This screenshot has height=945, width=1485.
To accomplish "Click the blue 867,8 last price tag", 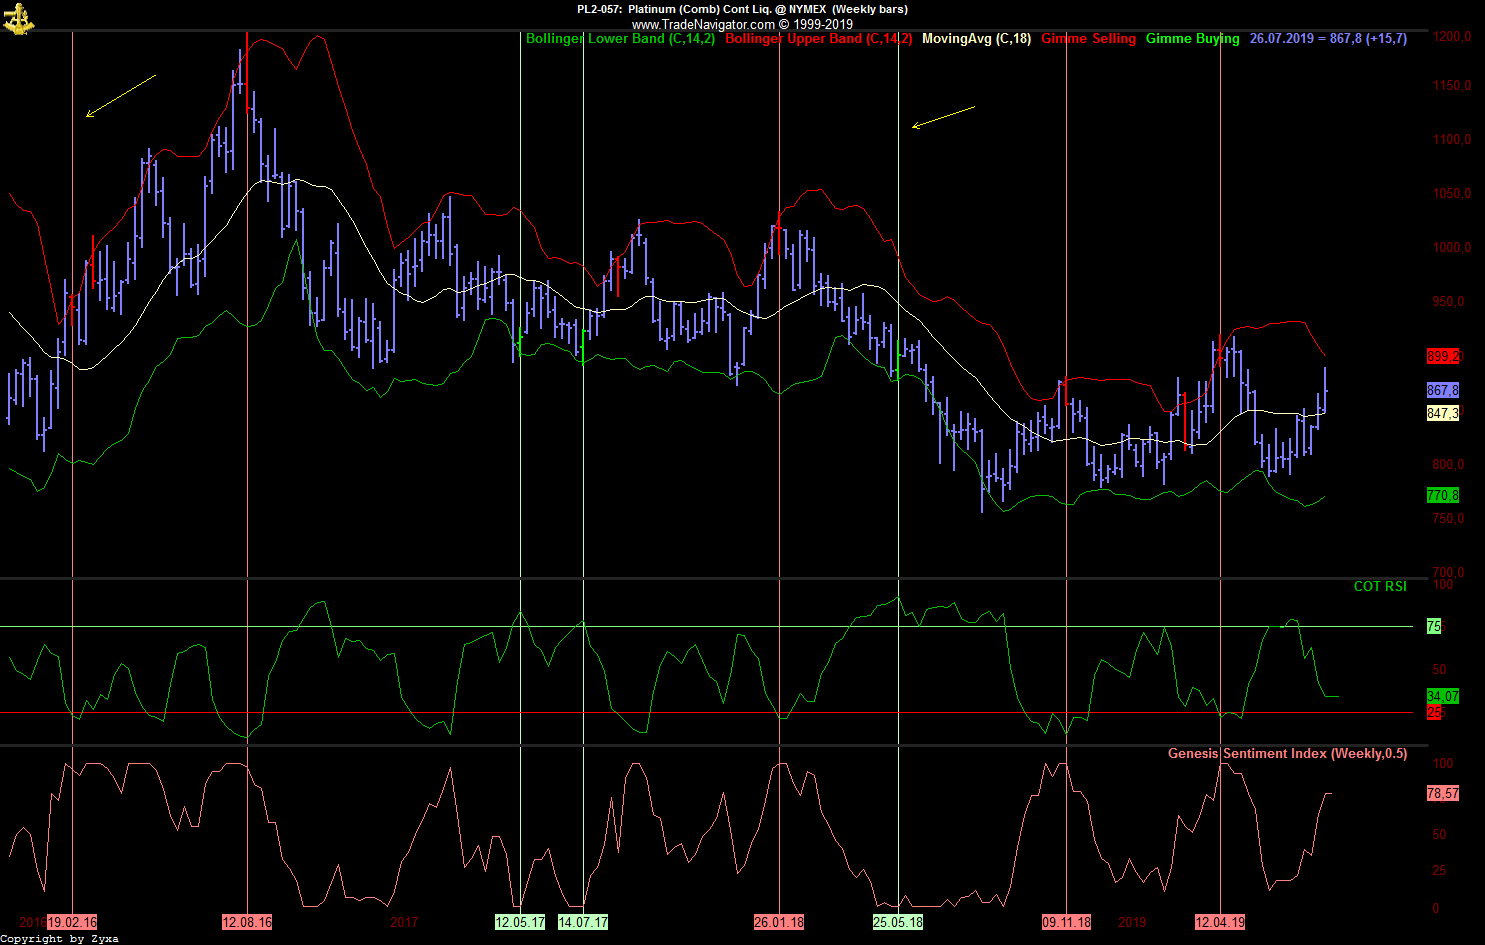I will (1443, 390).
